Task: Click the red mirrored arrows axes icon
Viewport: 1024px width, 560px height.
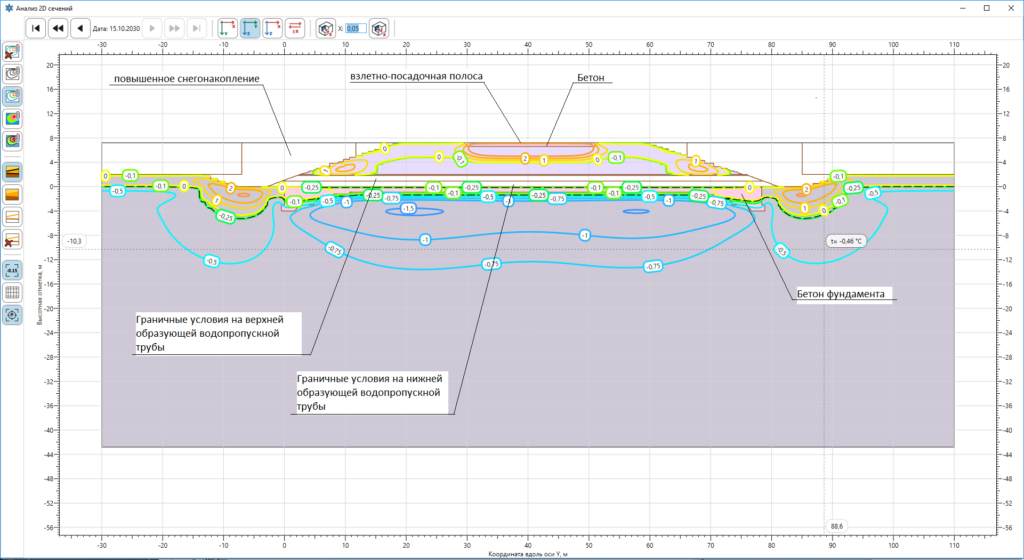Action: coord(295,28)
